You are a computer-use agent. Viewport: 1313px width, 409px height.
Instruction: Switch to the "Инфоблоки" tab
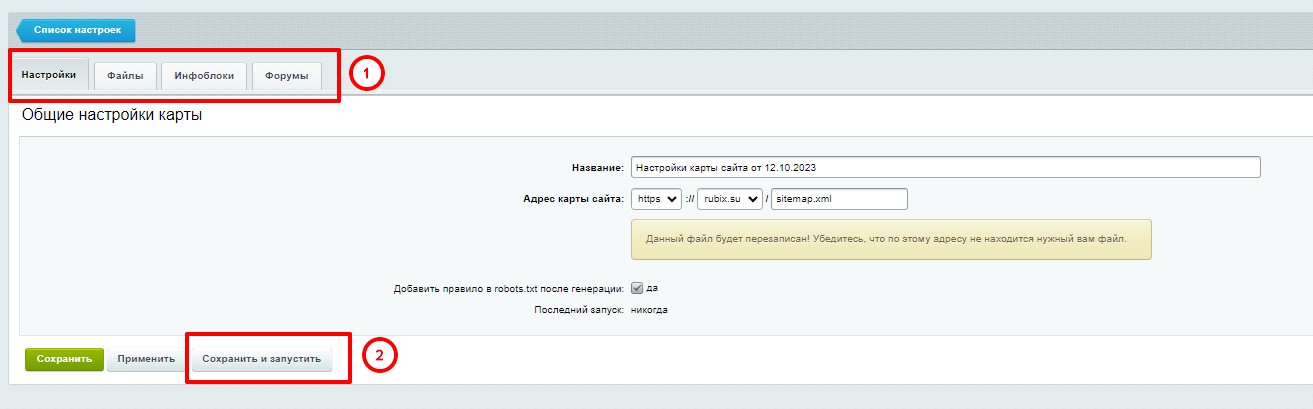(x=204, y=76)
